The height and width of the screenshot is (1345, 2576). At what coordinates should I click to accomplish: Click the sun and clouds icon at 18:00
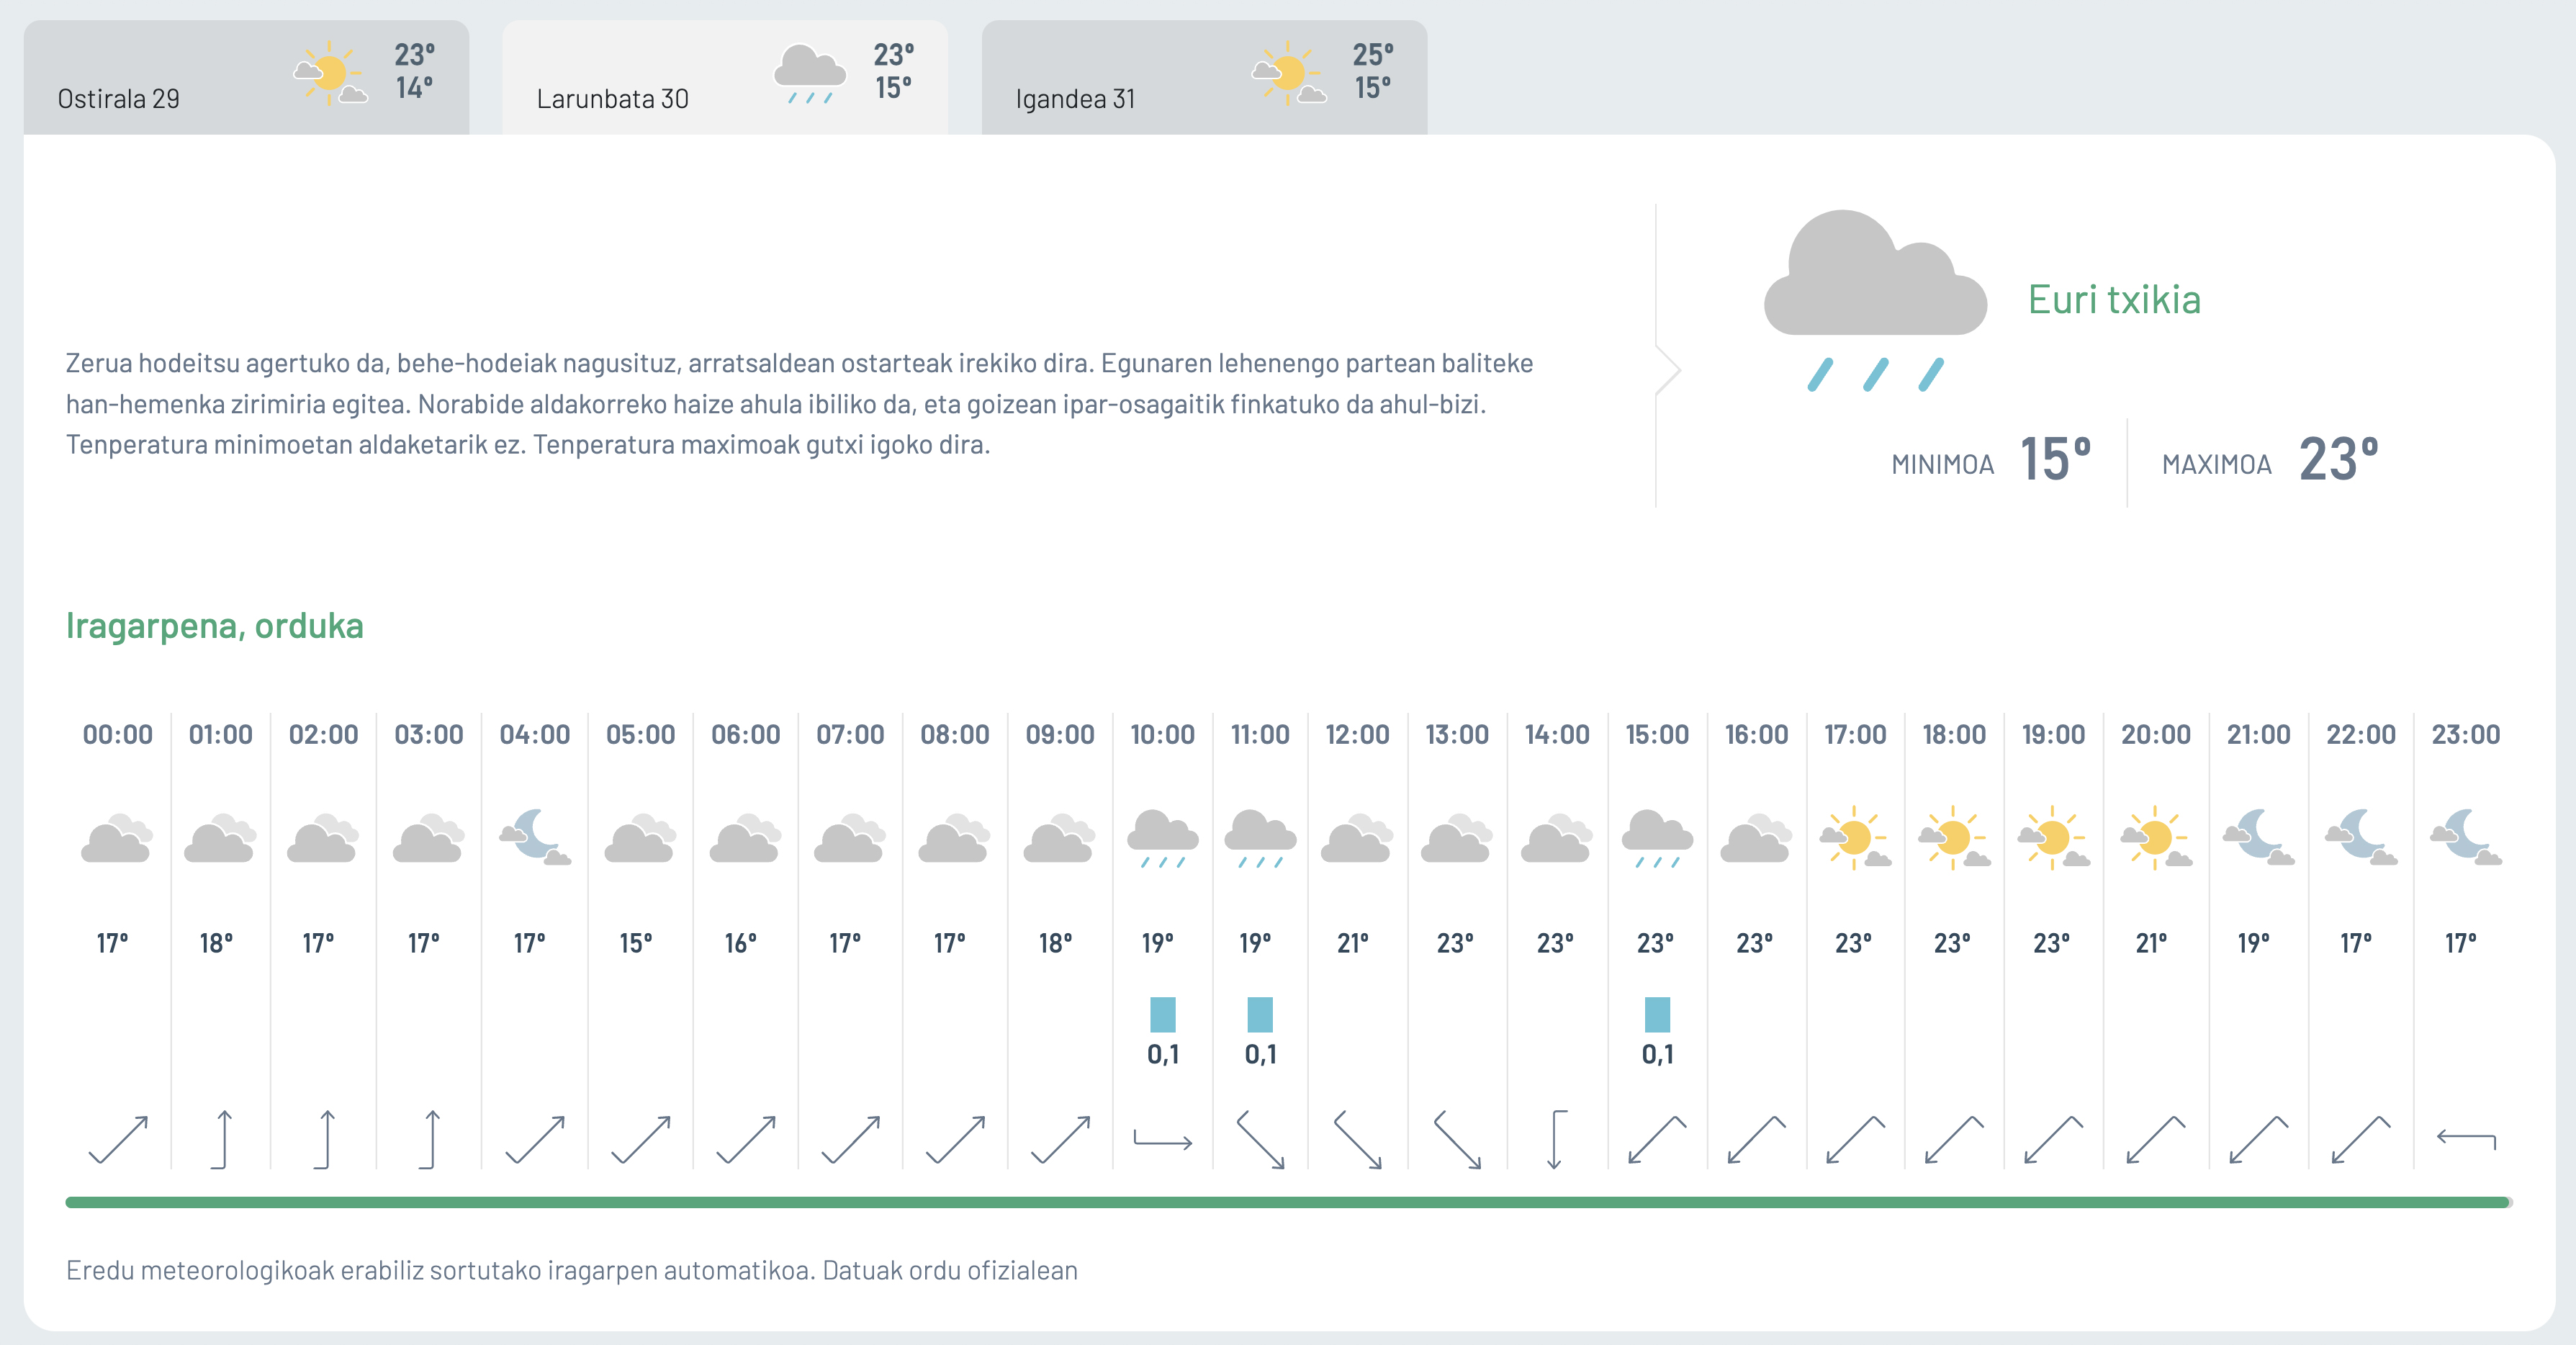[x=1954, y=838]
